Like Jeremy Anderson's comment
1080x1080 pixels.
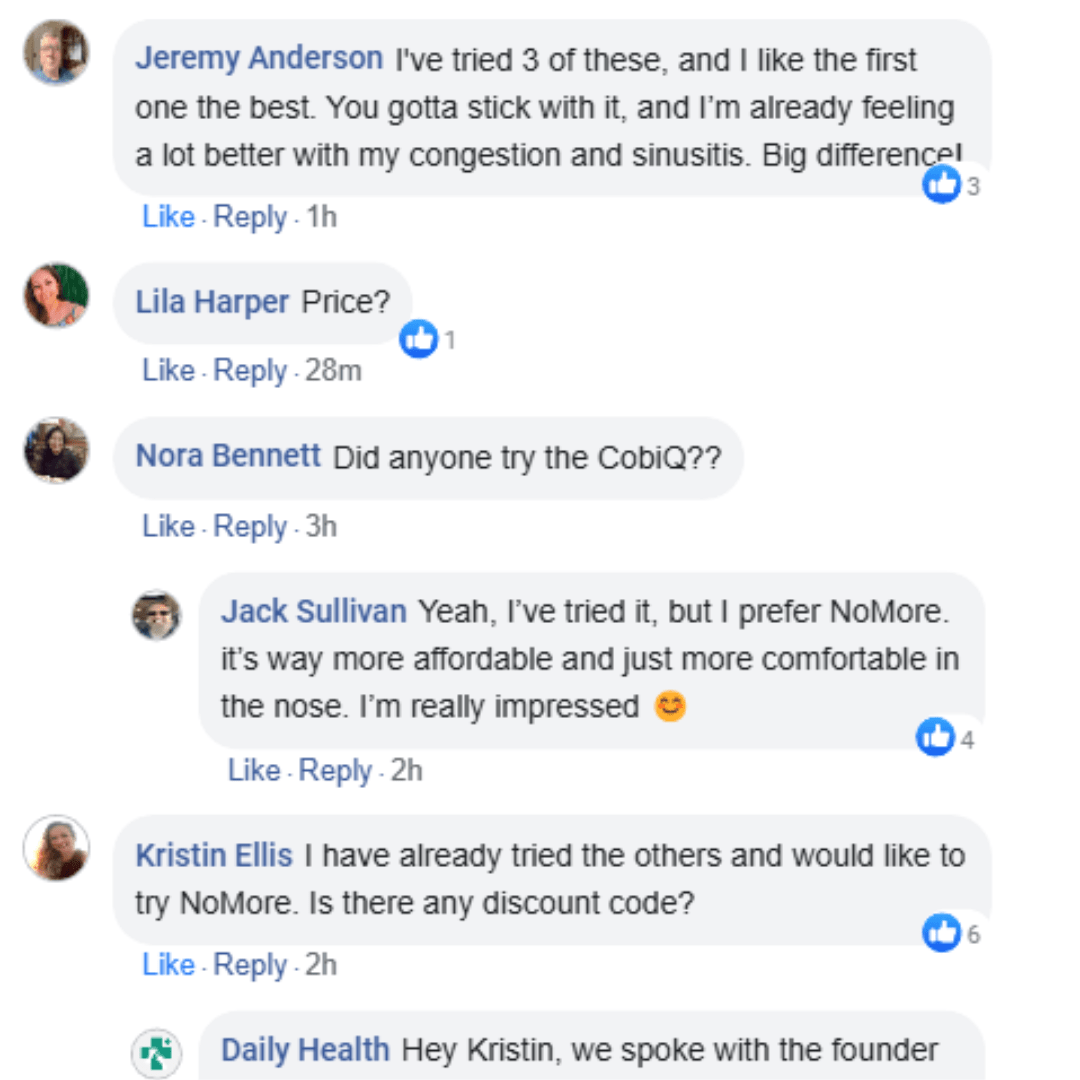click(x=168, y=217)
